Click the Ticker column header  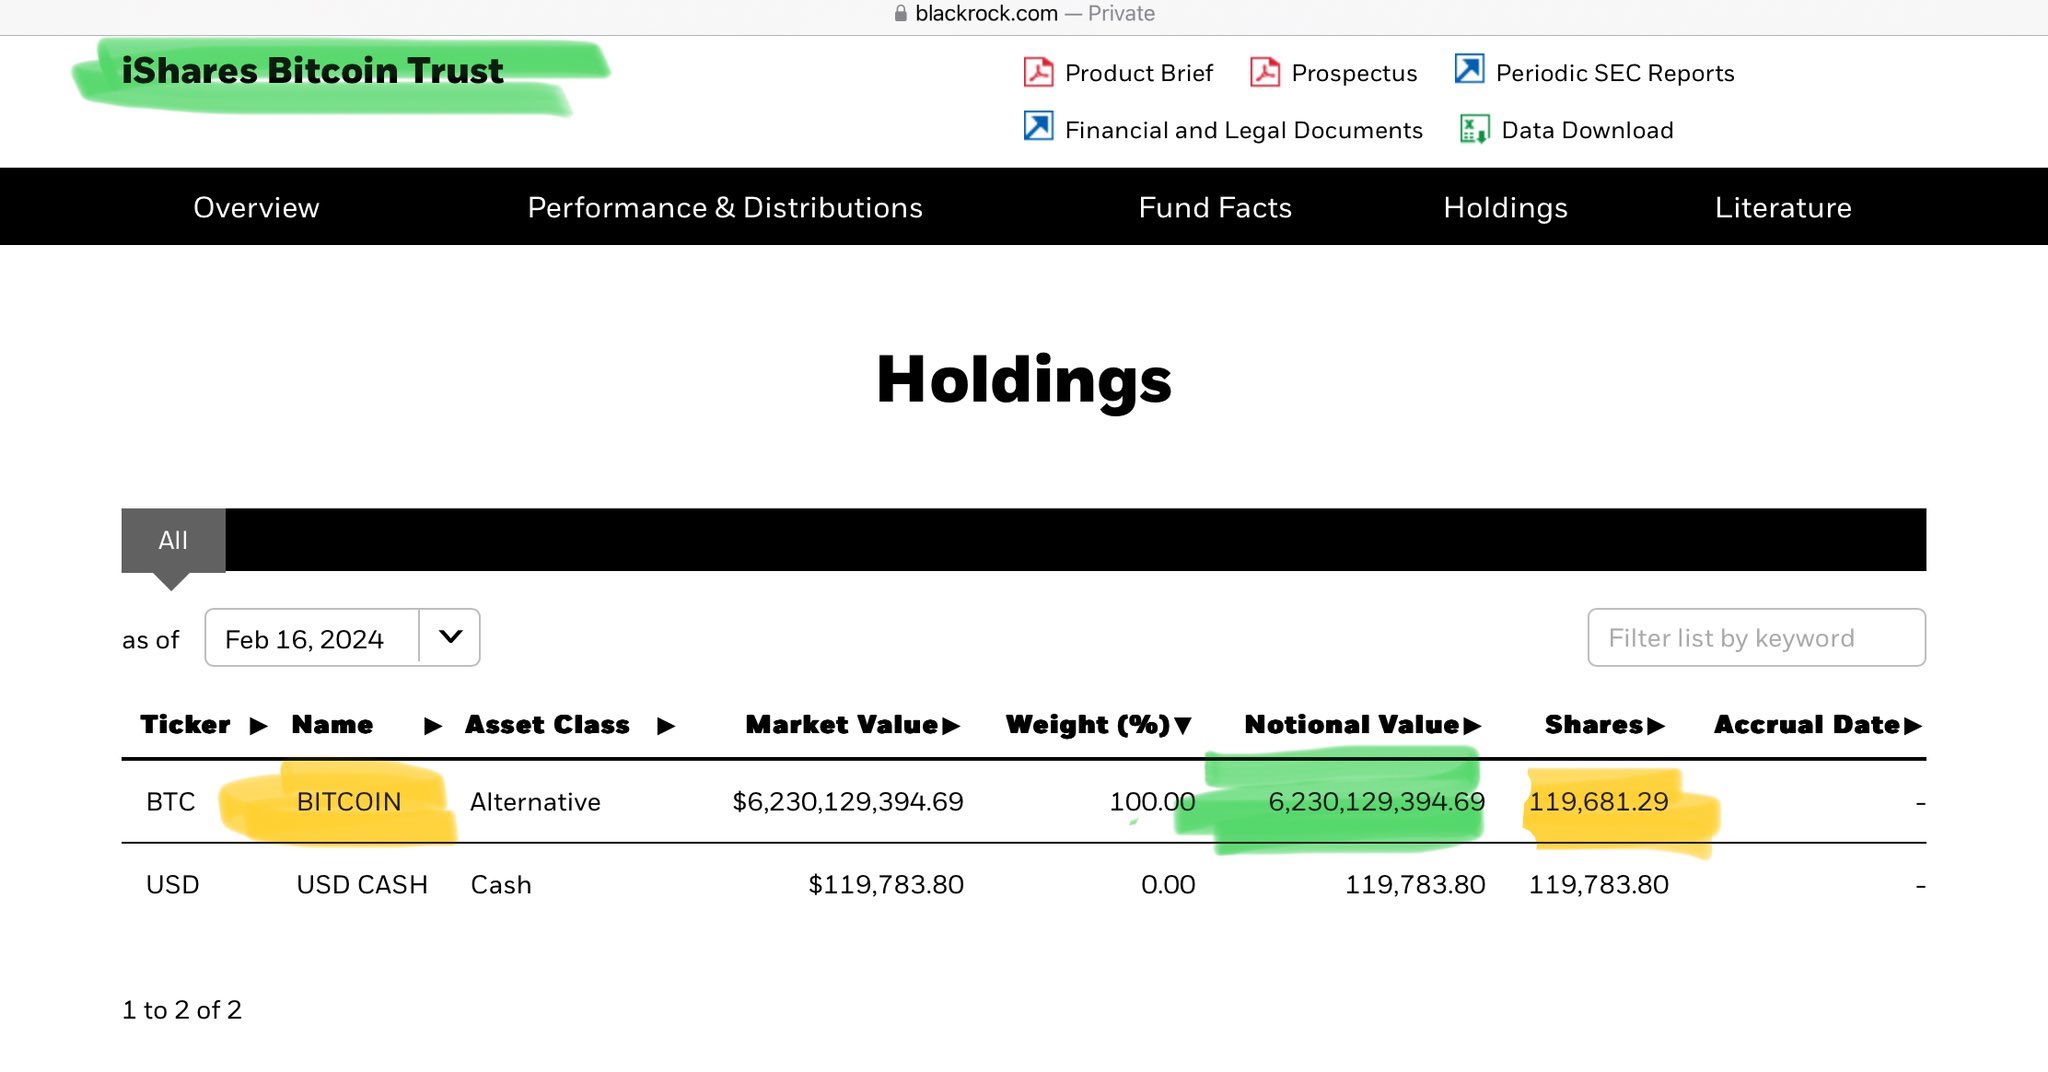click(185, 724)
